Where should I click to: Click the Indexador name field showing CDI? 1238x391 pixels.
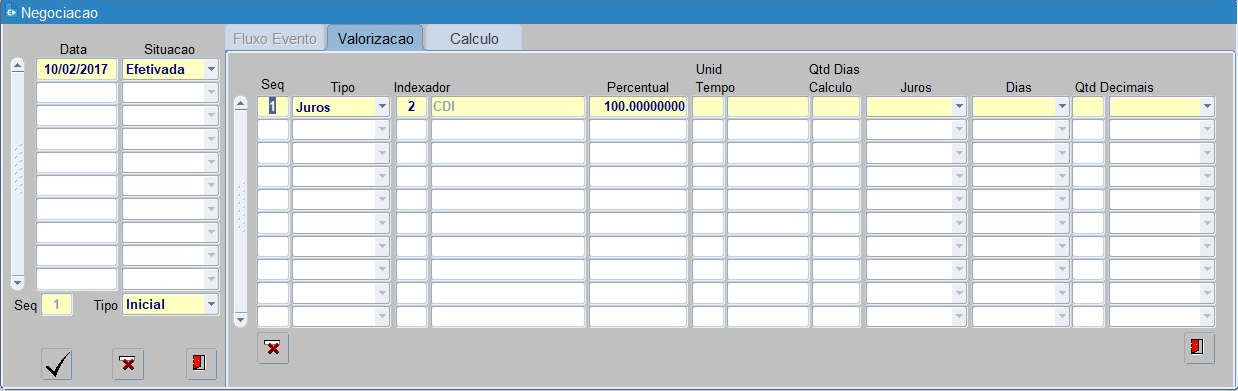coord(507,106)
